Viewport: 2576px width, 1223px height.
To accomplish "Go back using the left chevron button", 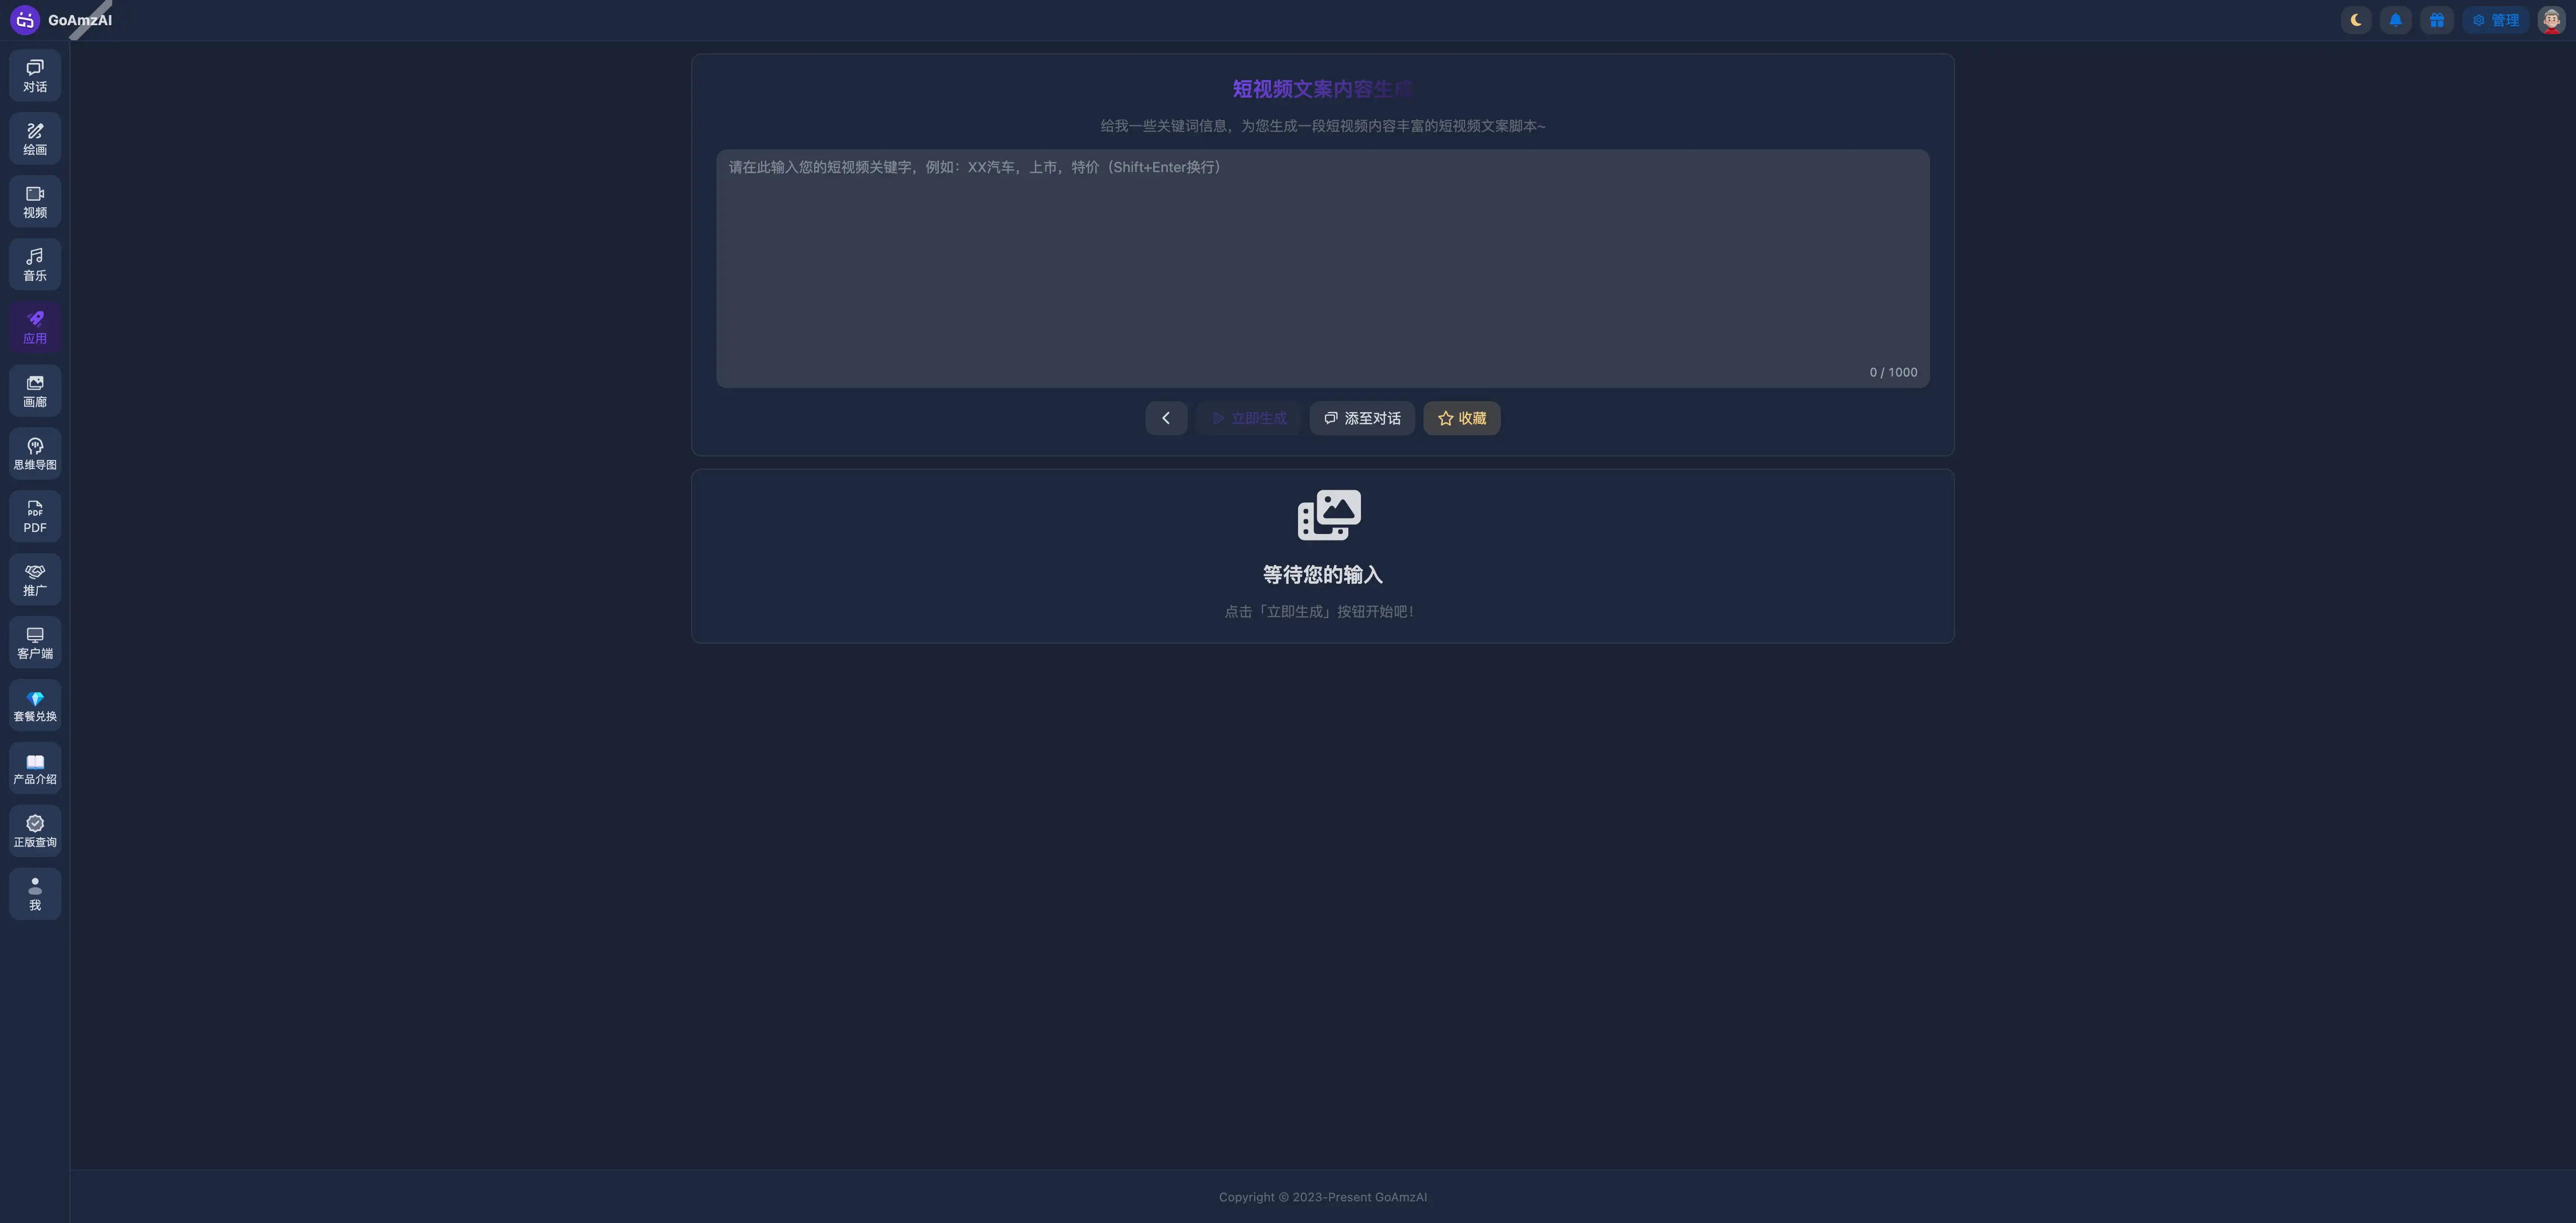I will click(1166, 418).
